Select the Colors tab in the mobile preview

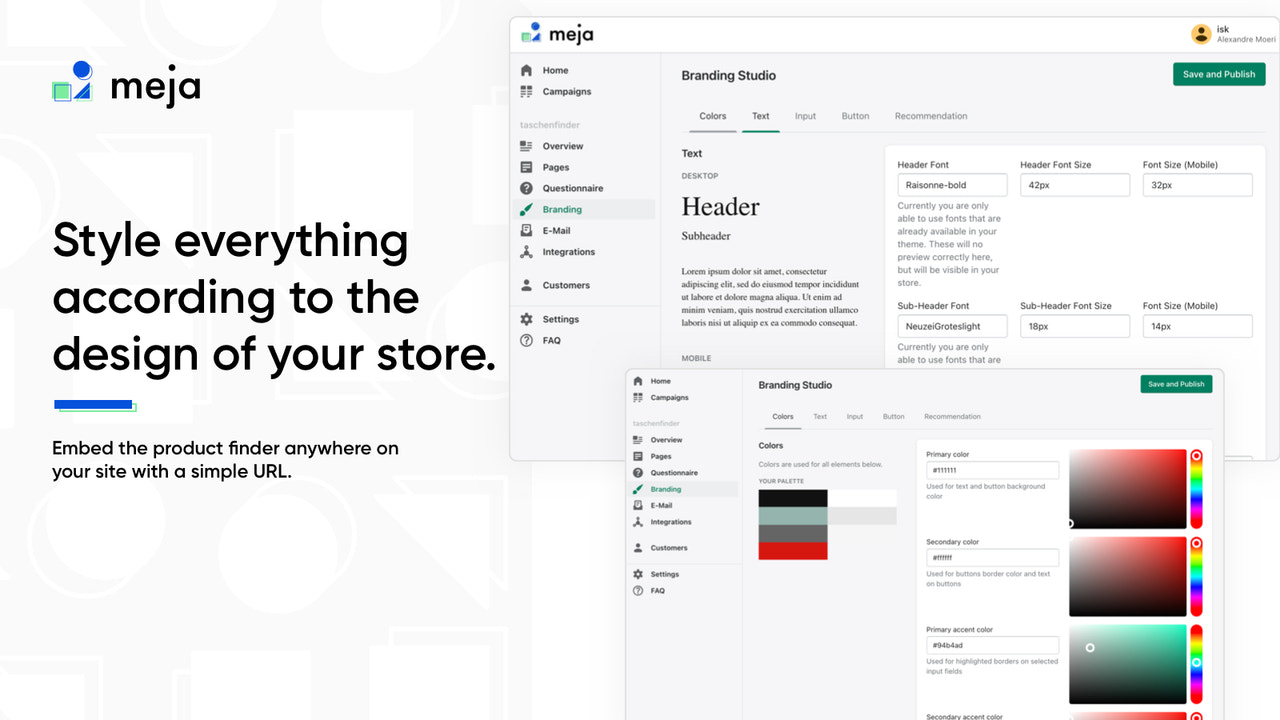click(783, 417)
